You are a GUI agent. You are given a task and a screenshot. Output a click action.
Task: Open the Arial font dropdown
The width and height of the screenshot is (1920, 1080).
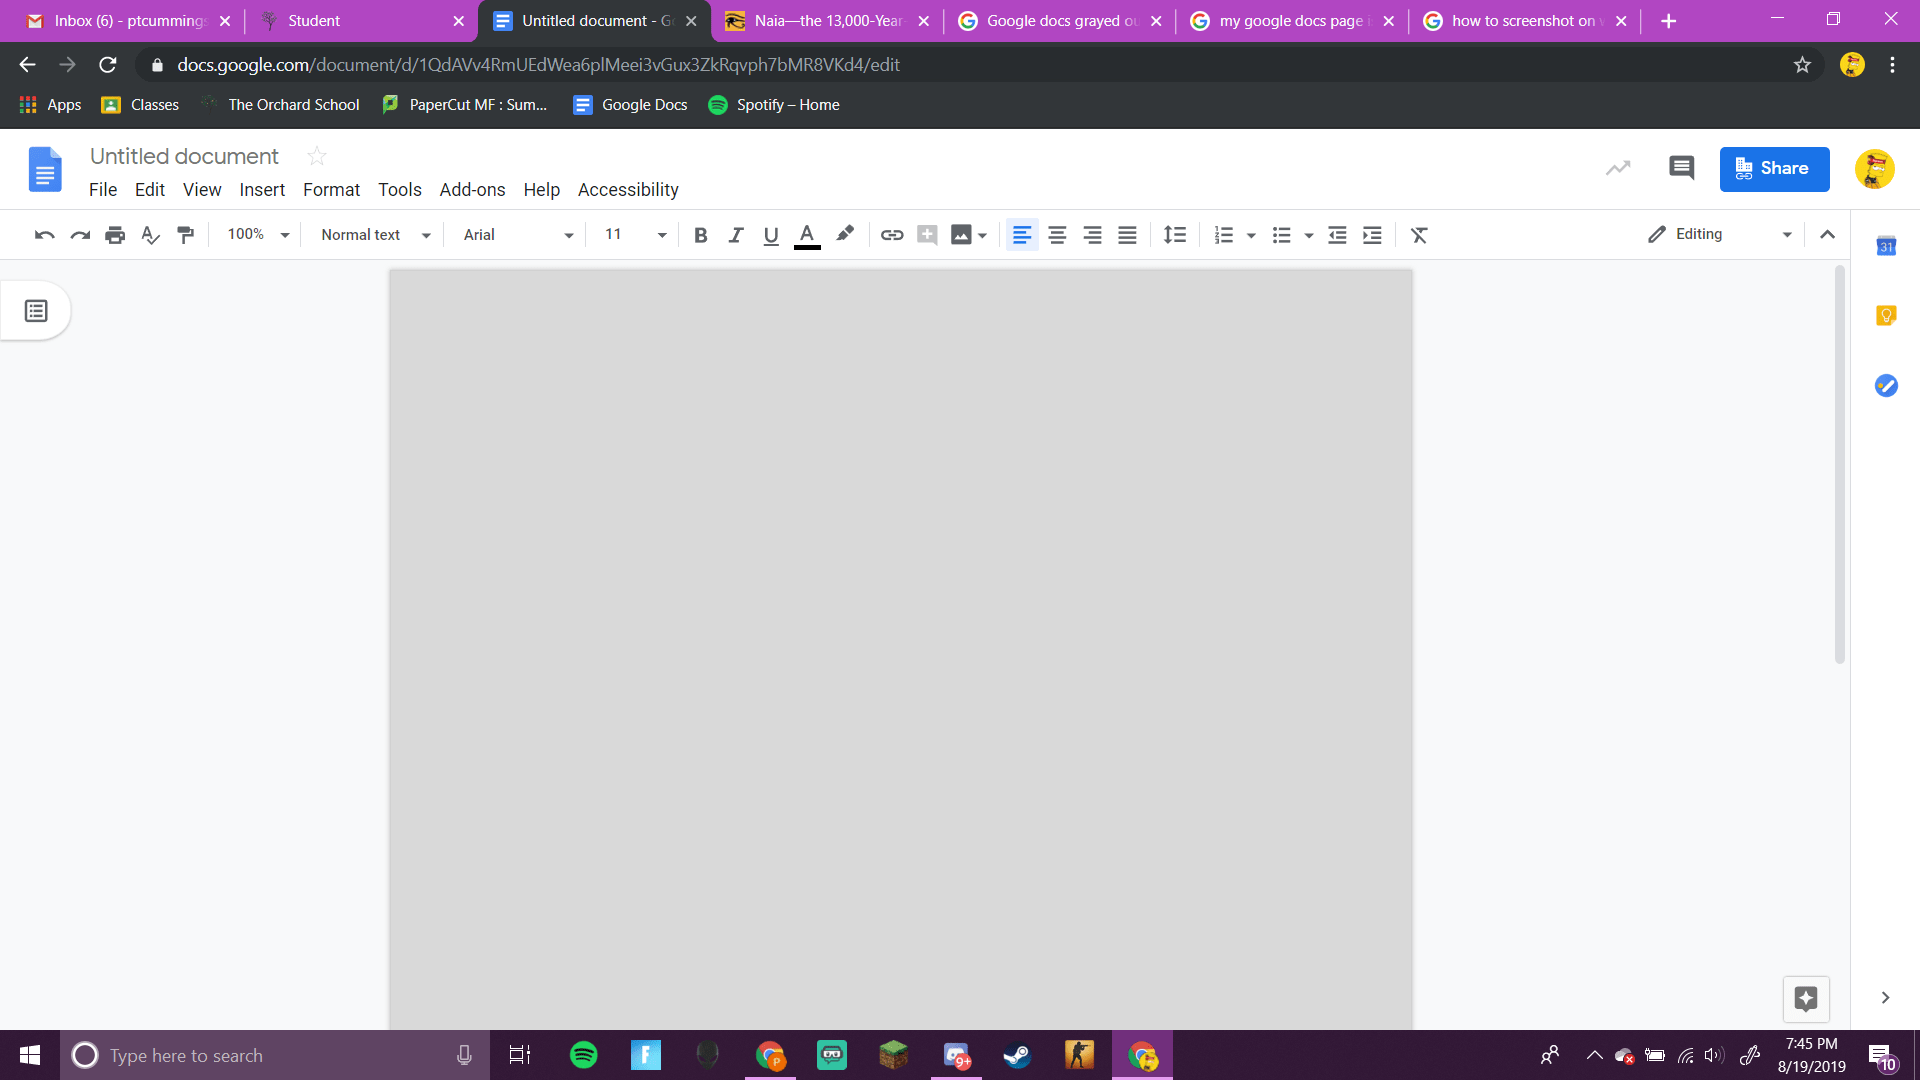coord(517,235)
